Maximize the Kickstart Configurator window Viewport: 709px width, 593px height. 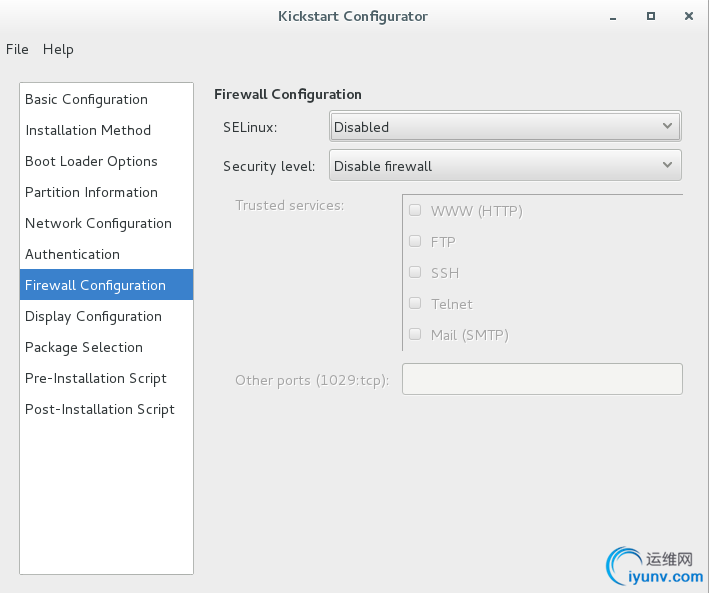point(651,16)
